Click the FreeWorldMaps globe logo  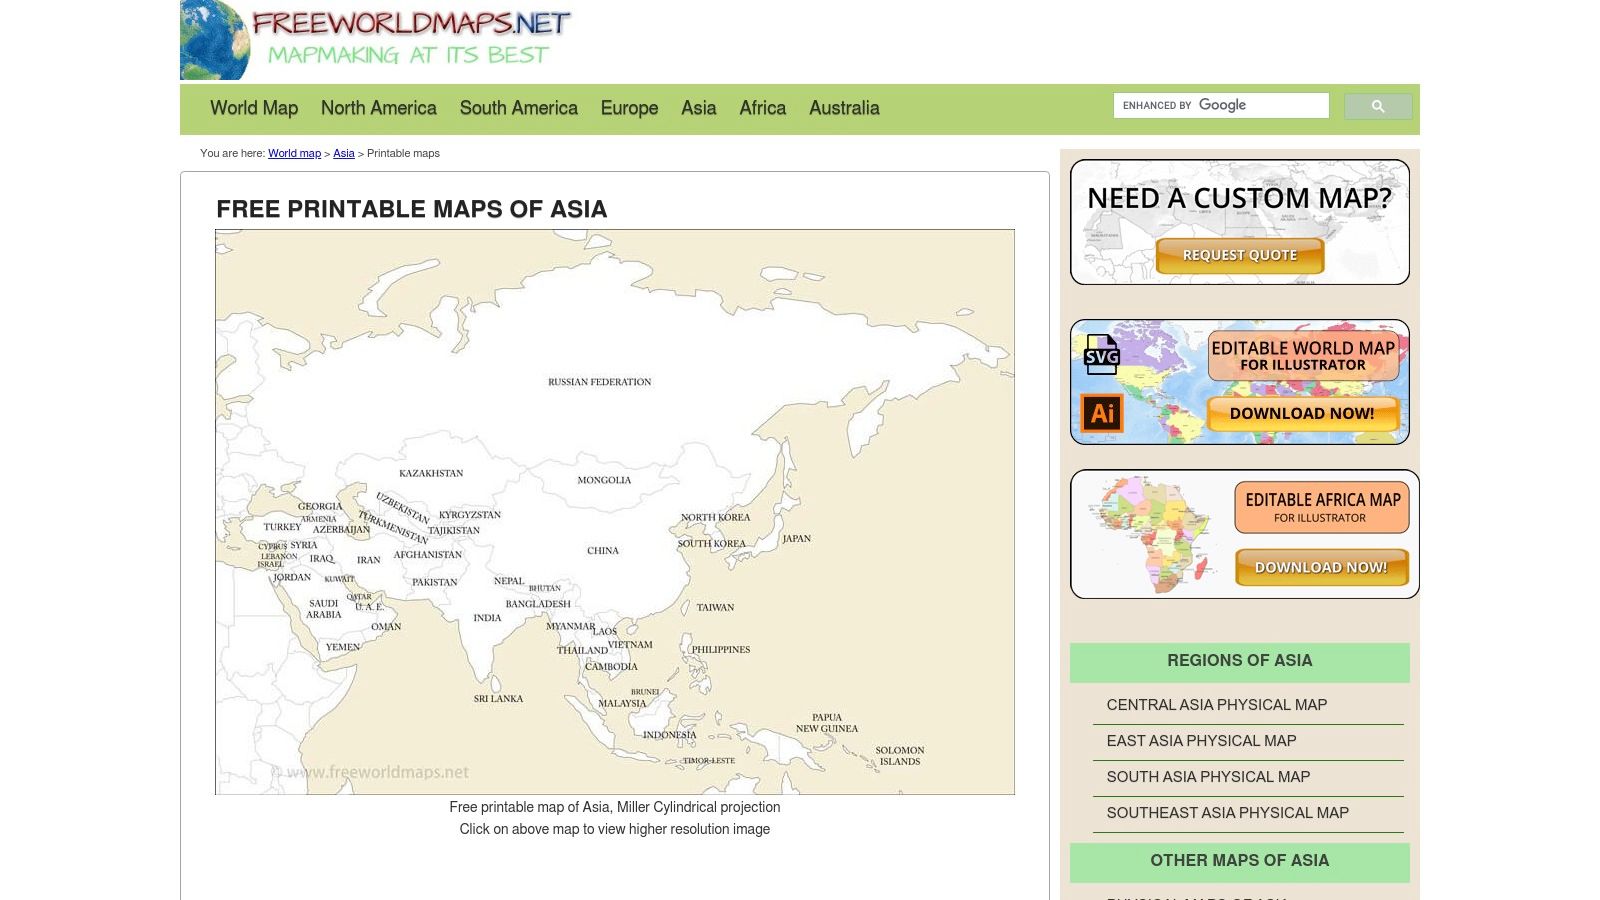212,40
